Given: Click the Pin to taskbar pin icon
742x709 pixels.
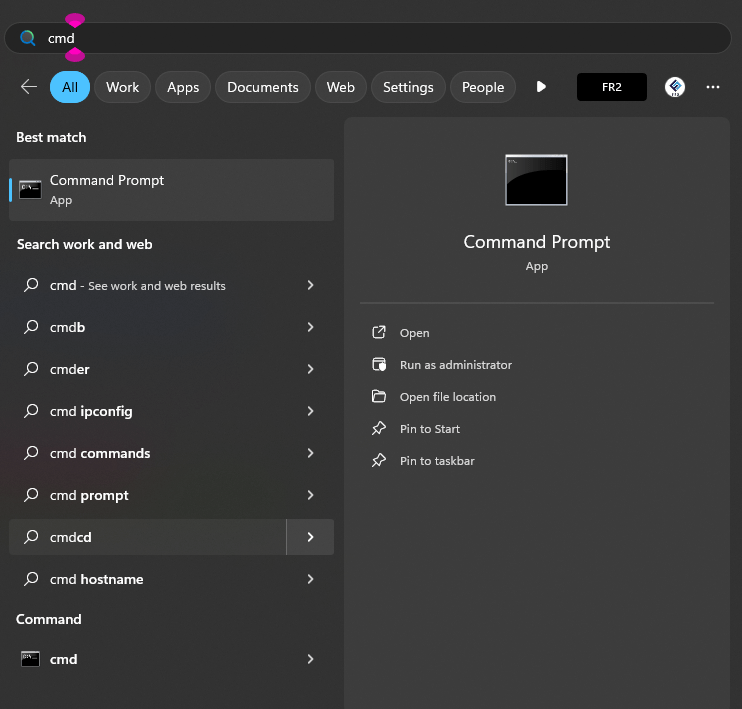Looking at the screenshot, I should 379,461.
